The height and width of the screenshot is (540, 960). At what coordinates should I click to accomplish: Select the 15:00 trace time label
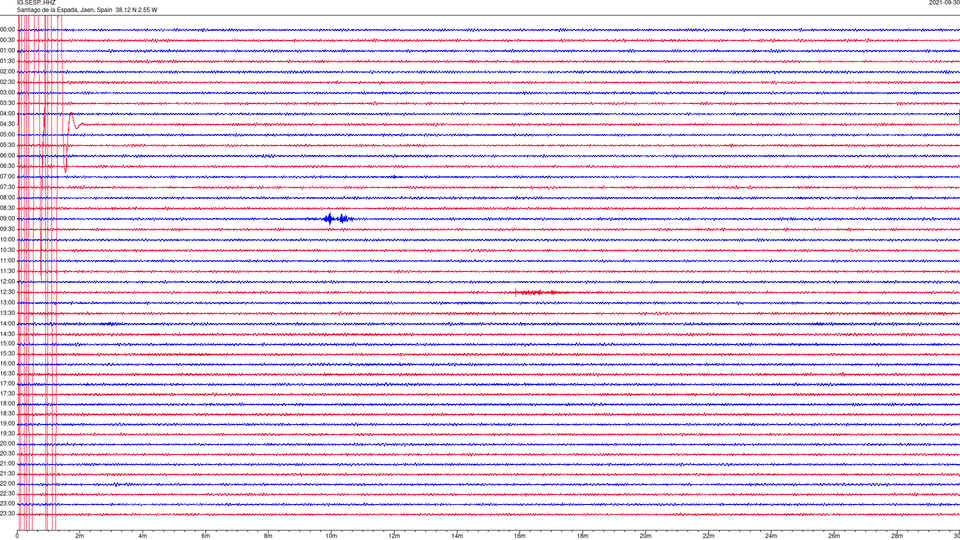point(7,343)
